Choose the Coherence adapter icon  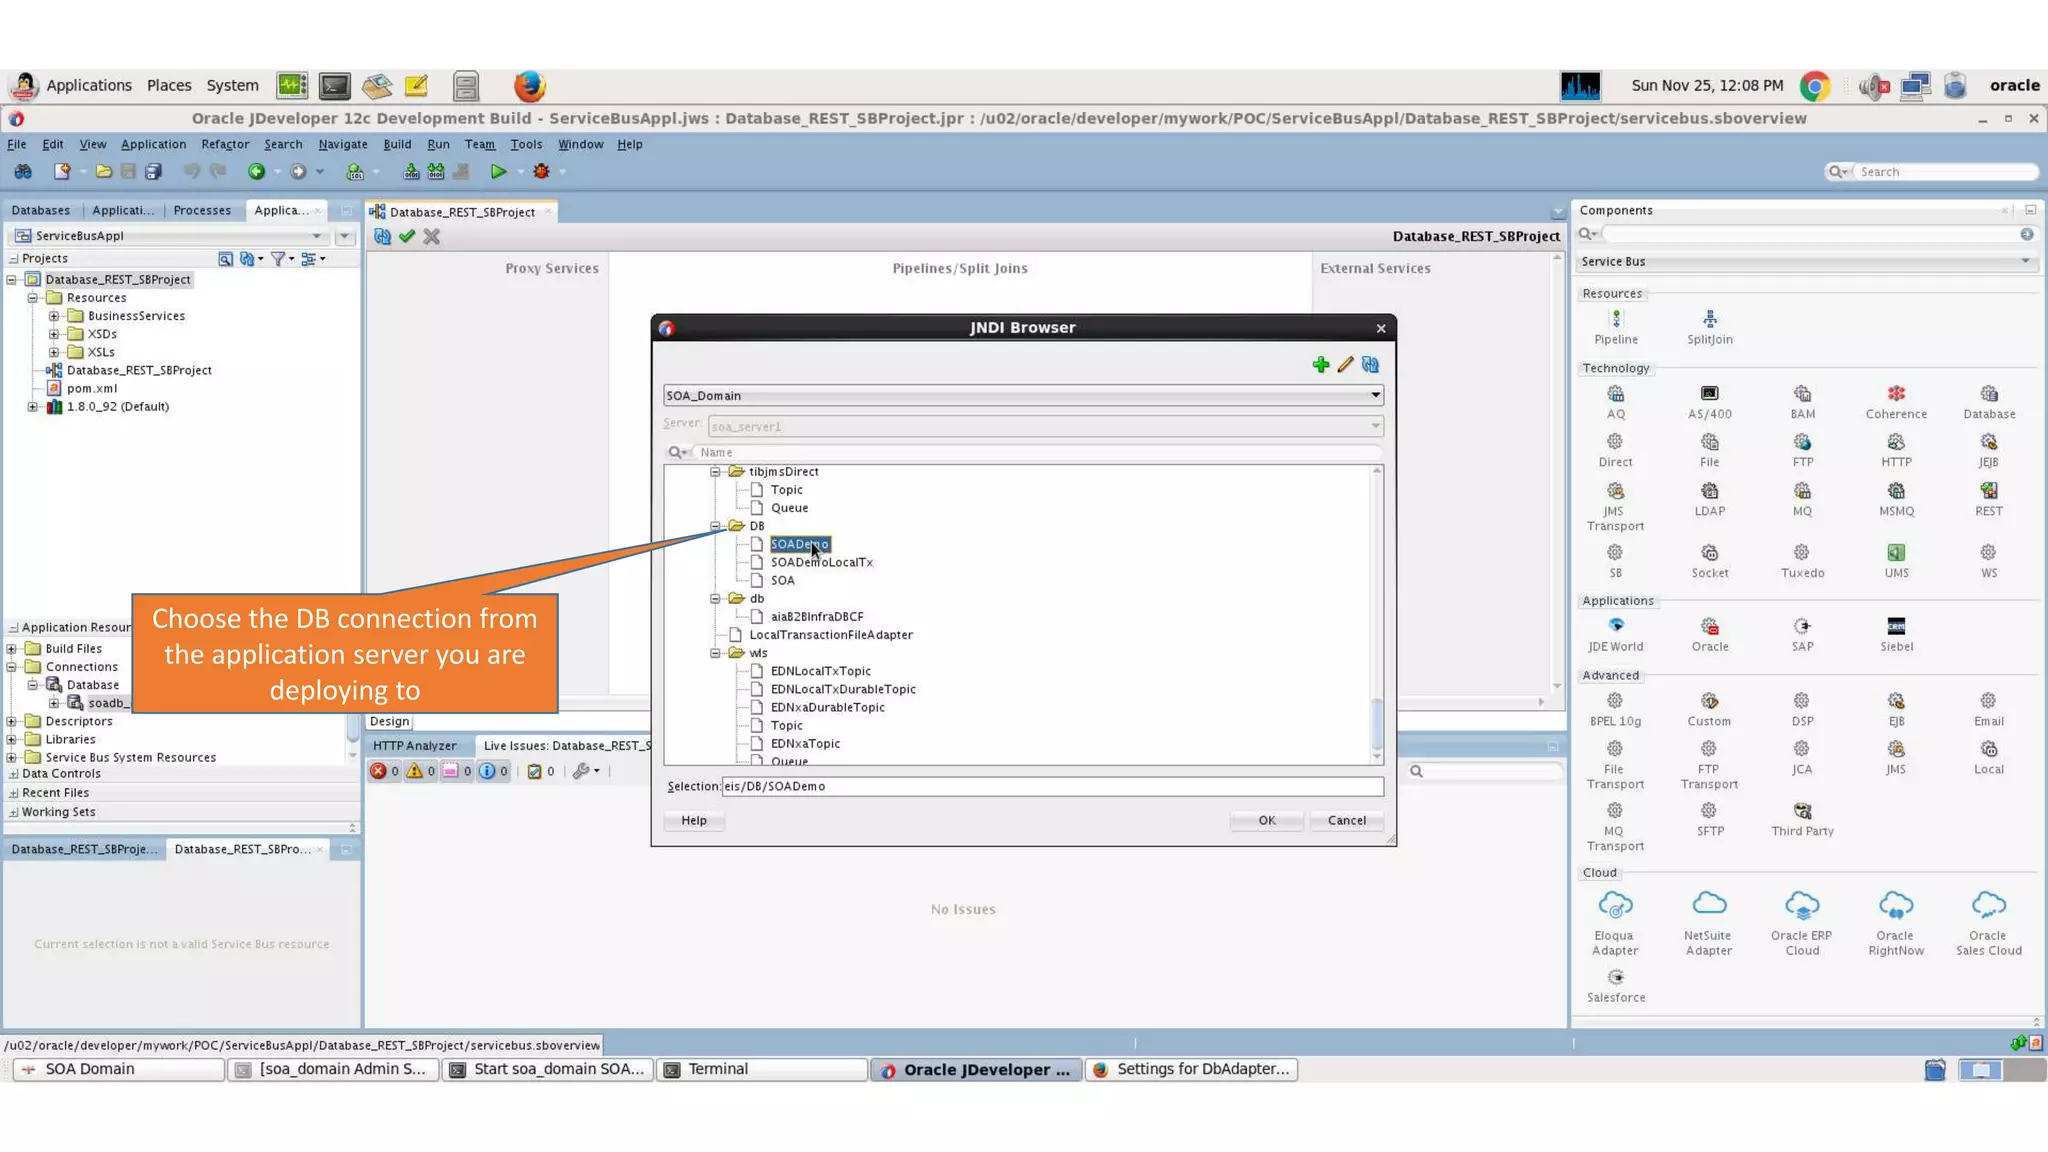pyautogui.click(x=1895, y=402)
